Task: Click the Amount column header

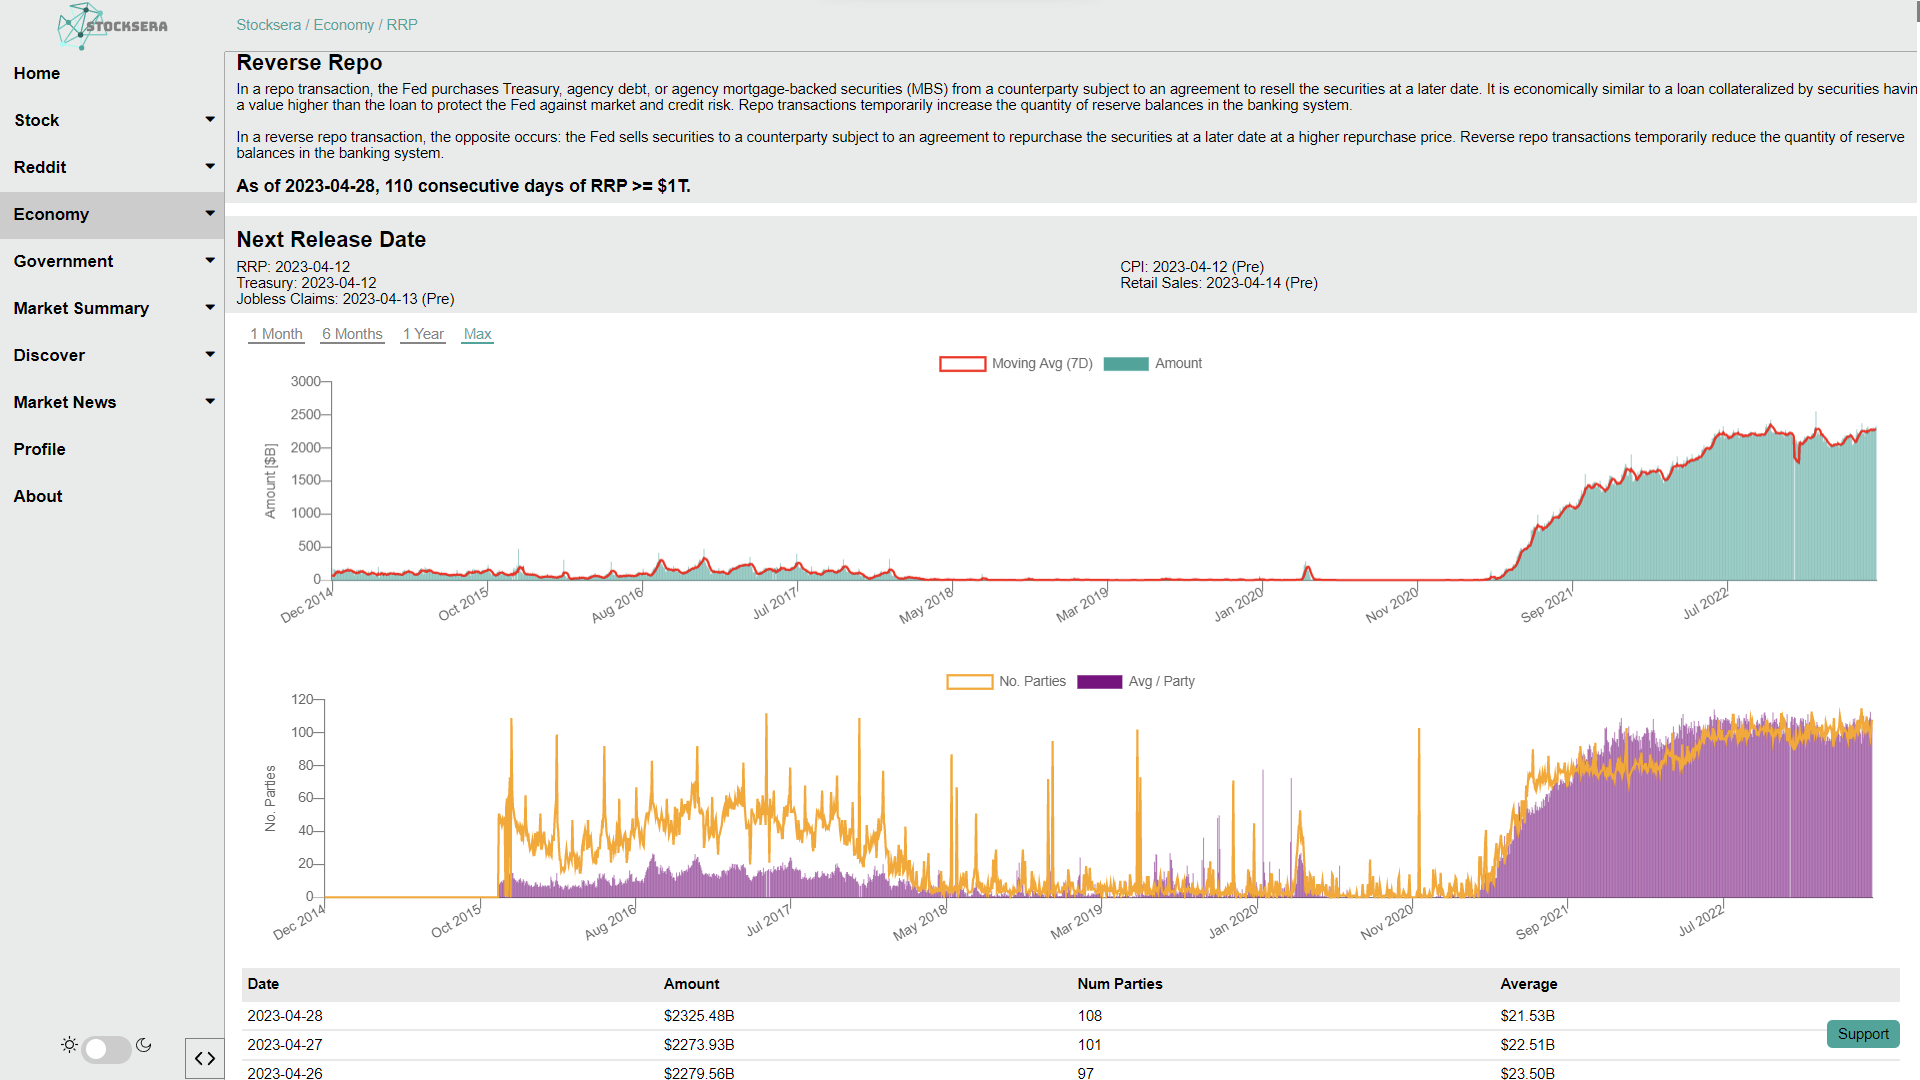Action: (691, 984)
